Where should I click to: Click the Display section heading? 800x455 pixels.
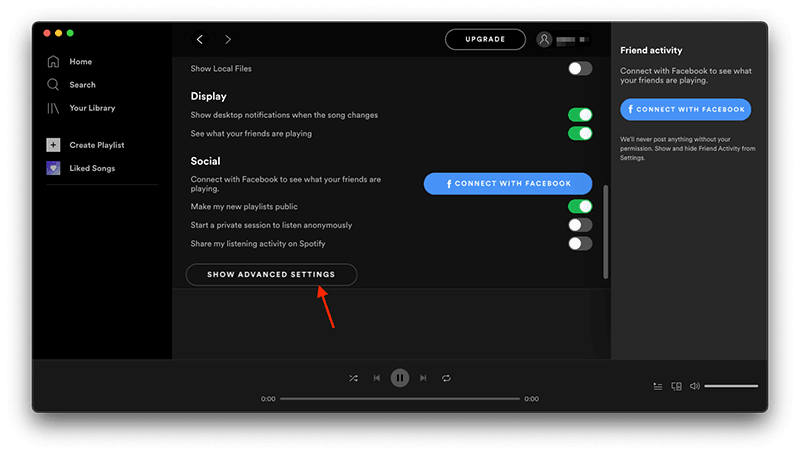tap(208, 96)
